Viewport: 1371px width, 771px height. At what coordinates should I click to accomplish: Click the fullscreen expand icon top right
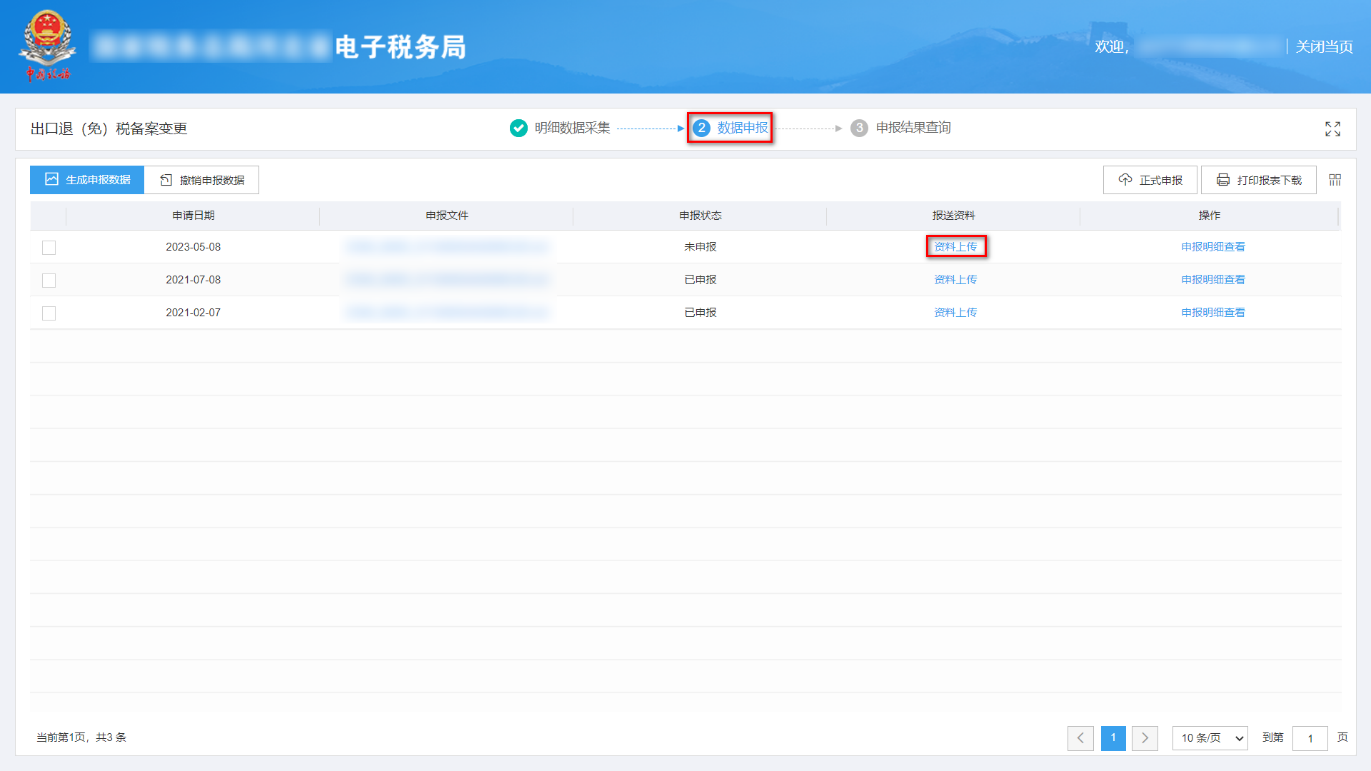1333,128
